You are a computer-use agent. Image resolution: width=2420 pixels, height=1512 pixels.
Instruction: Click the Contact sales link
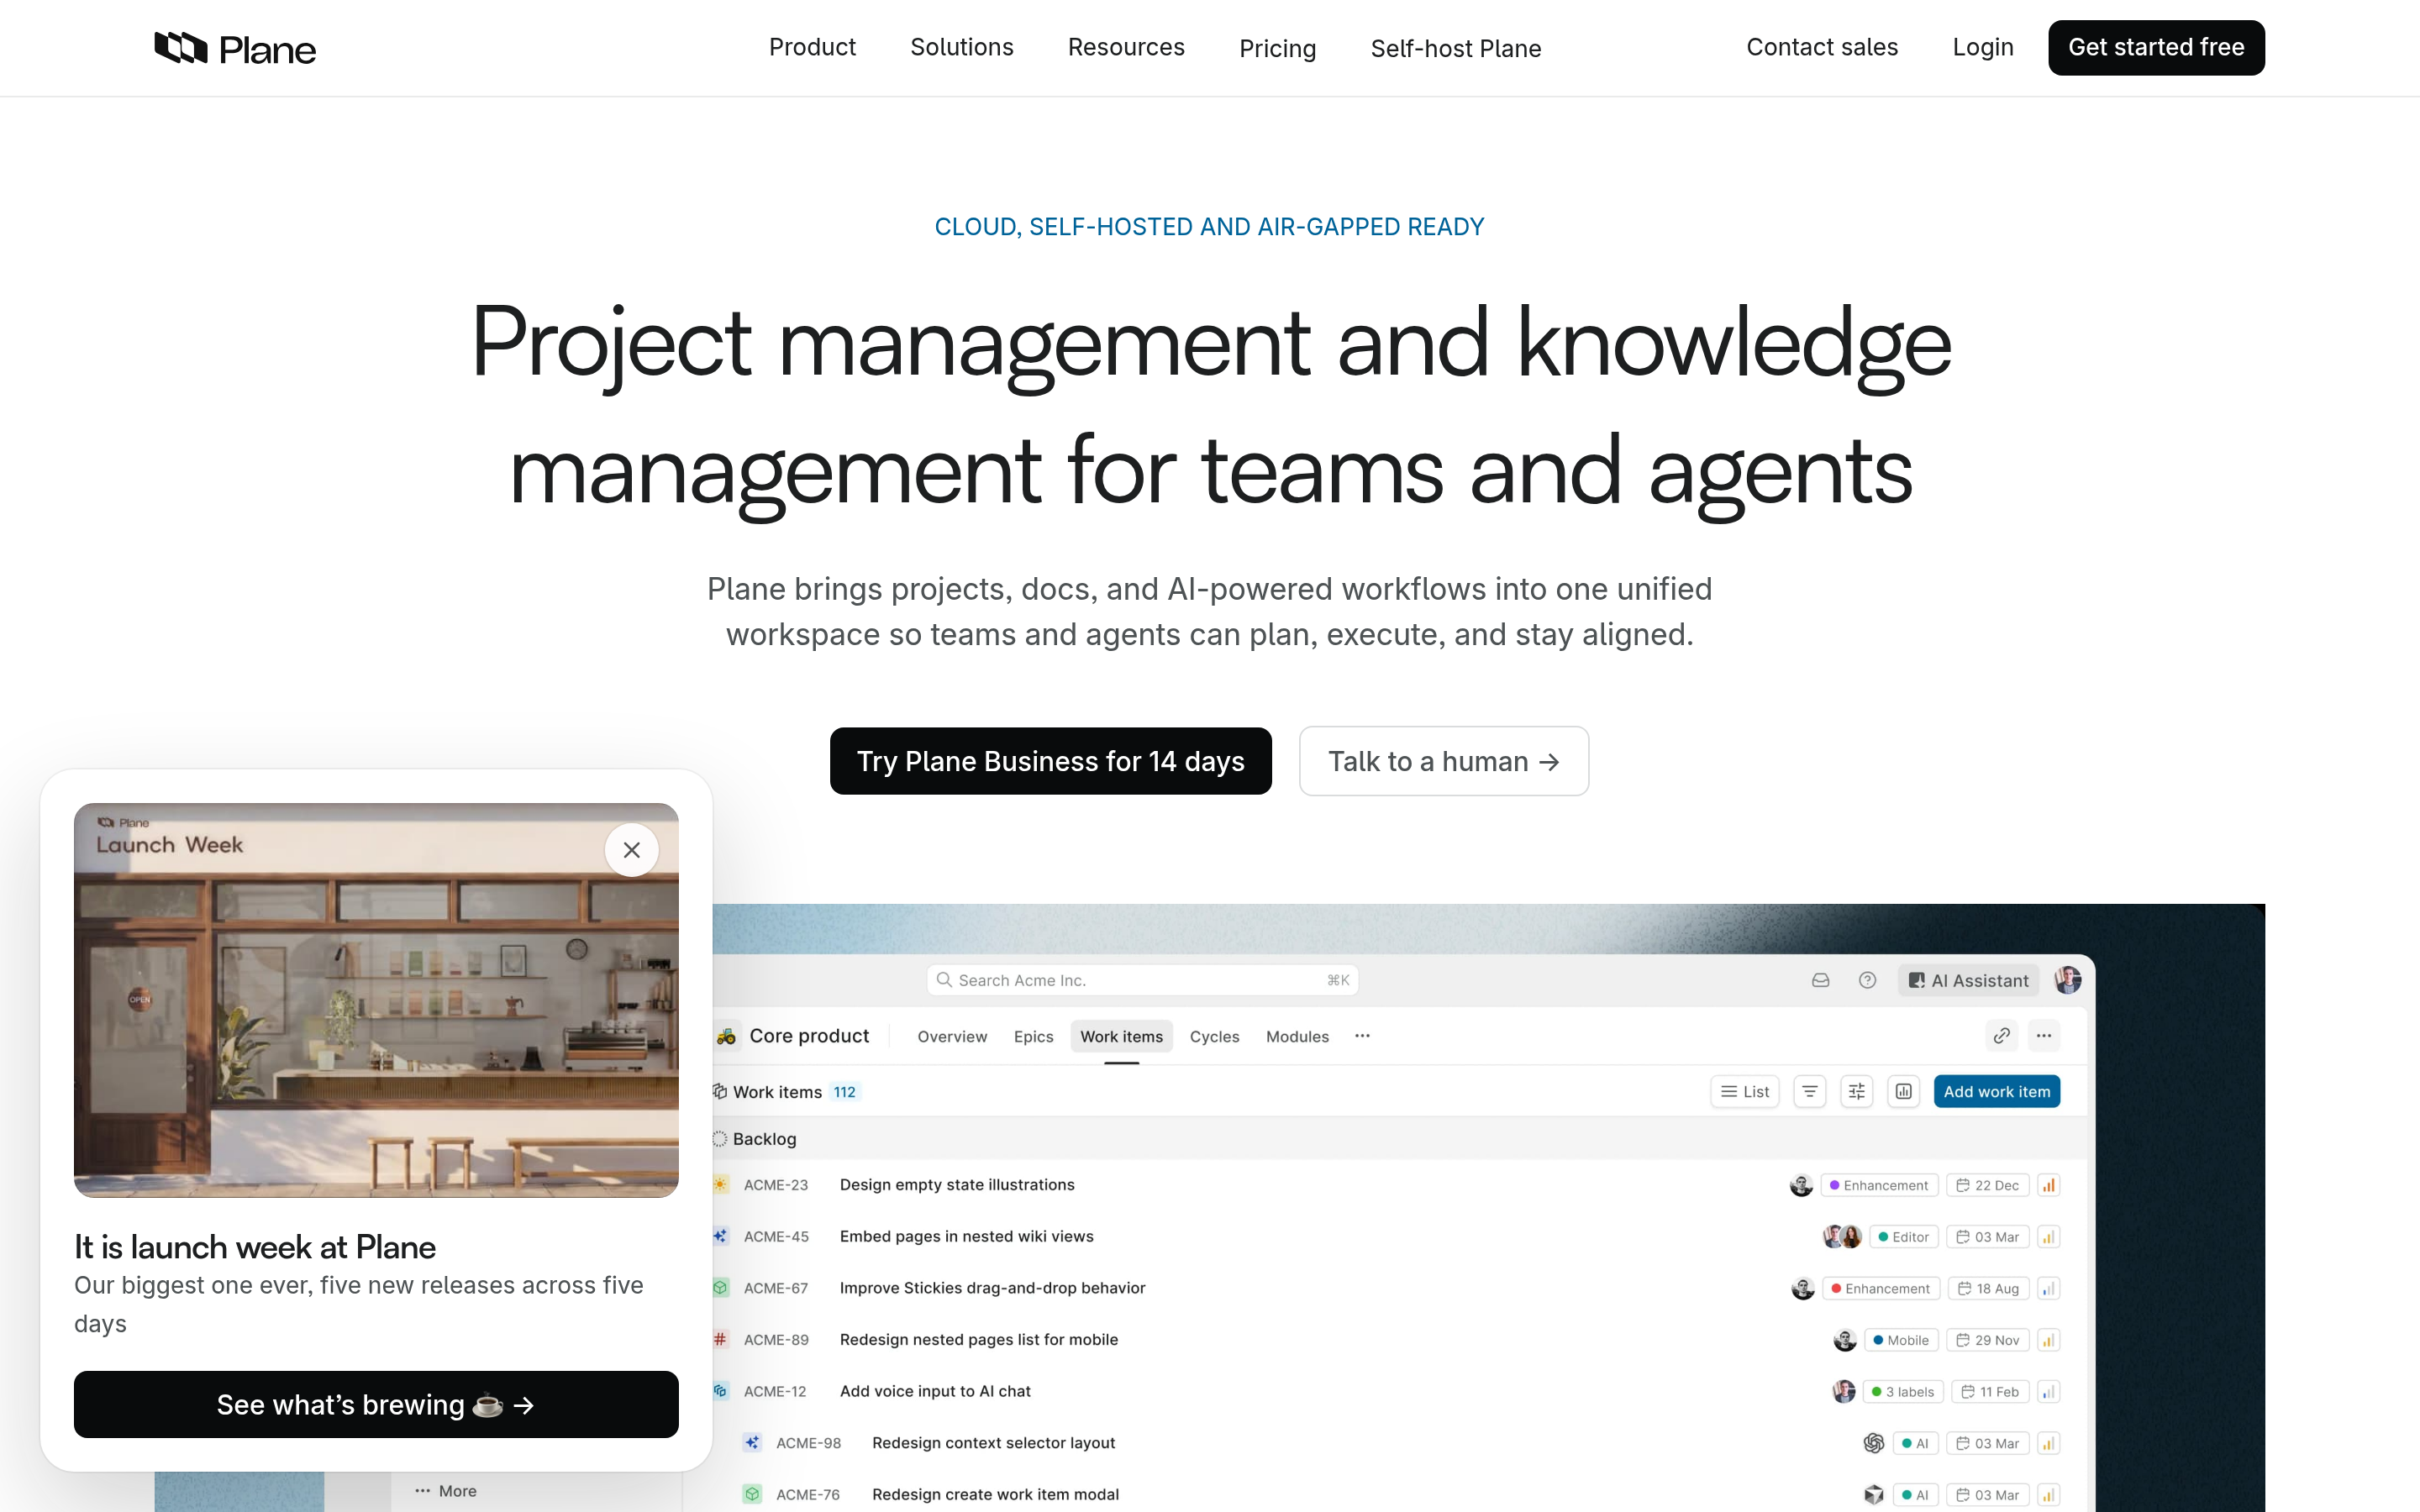[x=1821, y=47]
